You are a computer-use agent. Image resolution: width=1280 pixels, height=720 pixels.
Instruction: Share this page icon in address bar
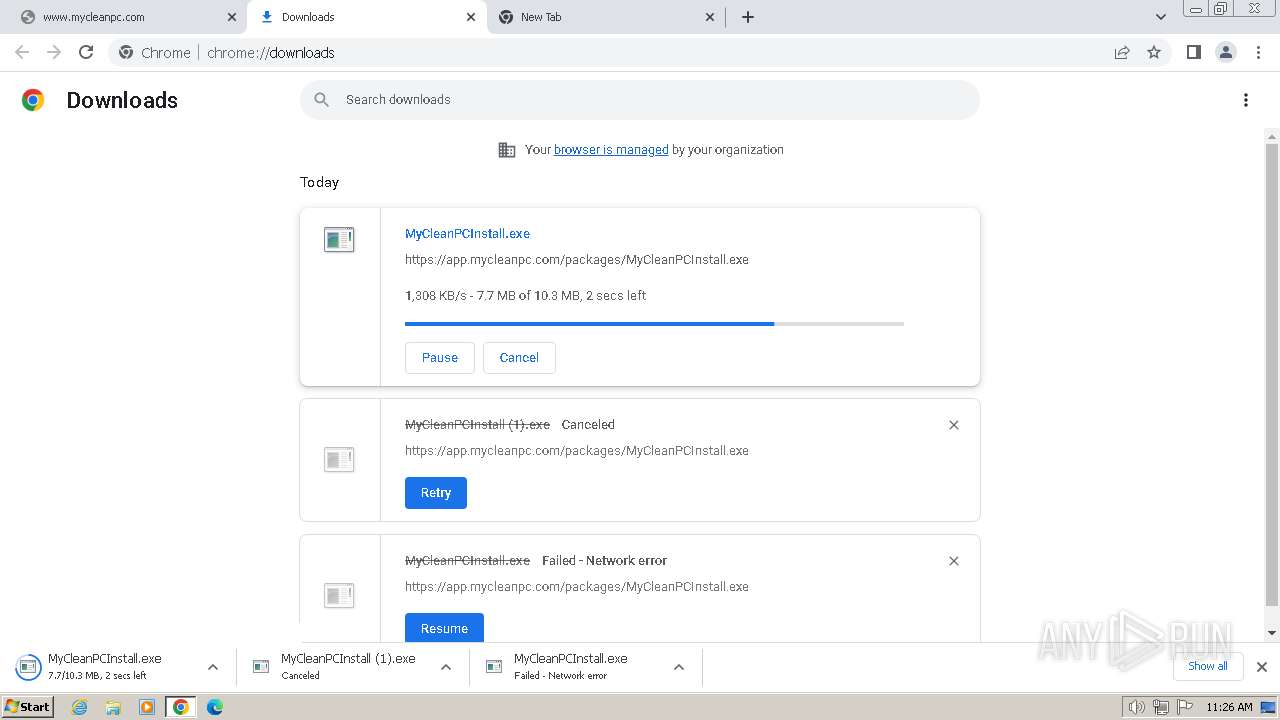(1122, 52)
